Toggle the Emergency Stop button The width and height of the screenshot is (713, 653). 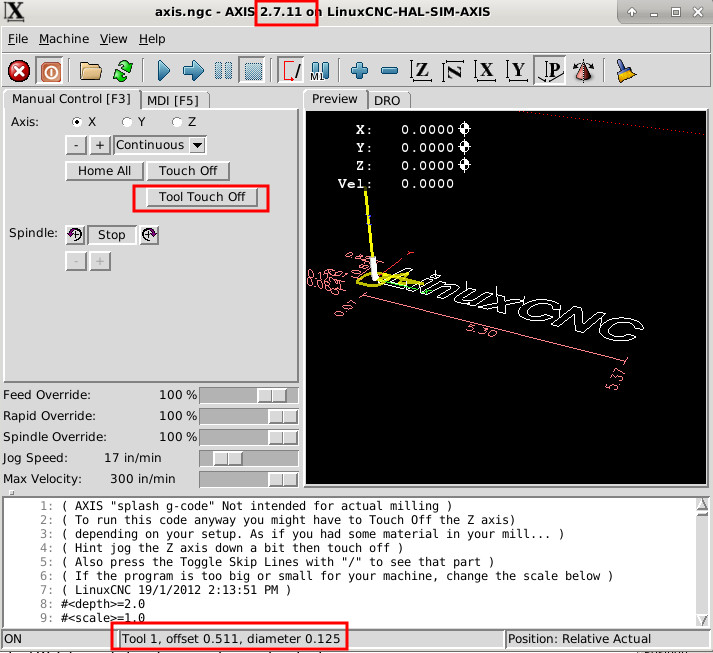19,71
